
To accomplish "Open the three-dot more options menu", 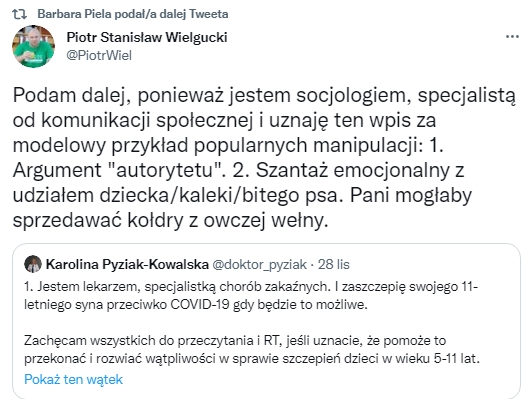I will click(x=512, y=37).
